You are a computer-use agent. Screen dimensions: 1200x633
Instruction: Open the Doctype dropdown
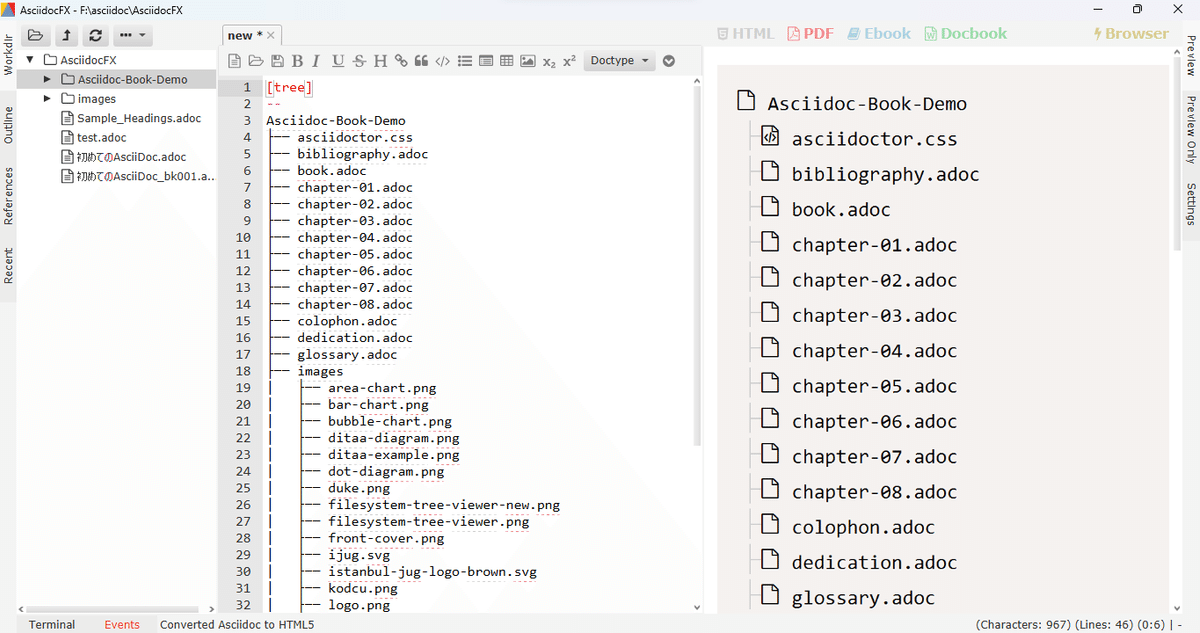point(619,60)
